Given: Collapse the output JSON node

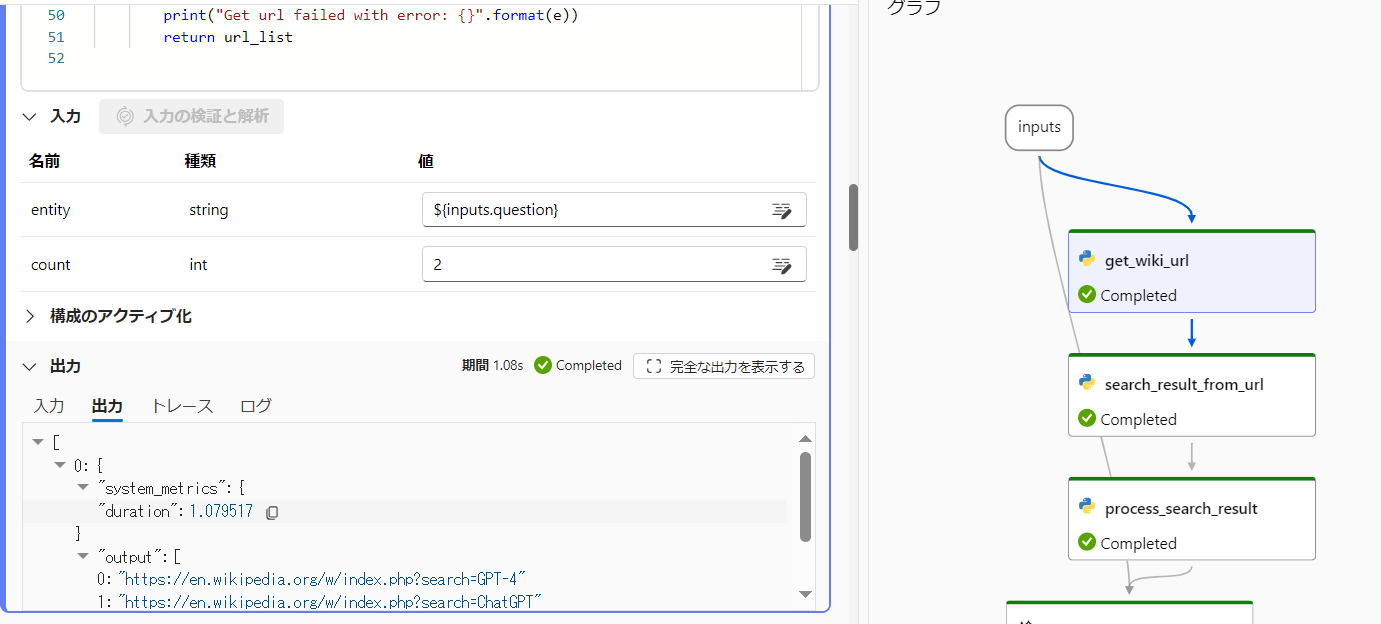Looking at the screenshot, I should [83, 557].
